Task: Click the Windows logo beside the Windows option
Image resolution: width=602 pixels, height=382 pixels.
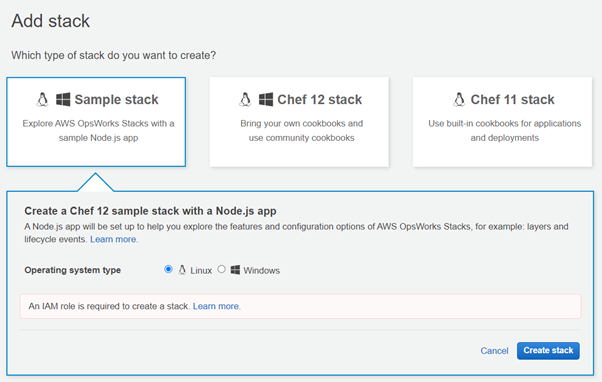Action: coord(235,270)
